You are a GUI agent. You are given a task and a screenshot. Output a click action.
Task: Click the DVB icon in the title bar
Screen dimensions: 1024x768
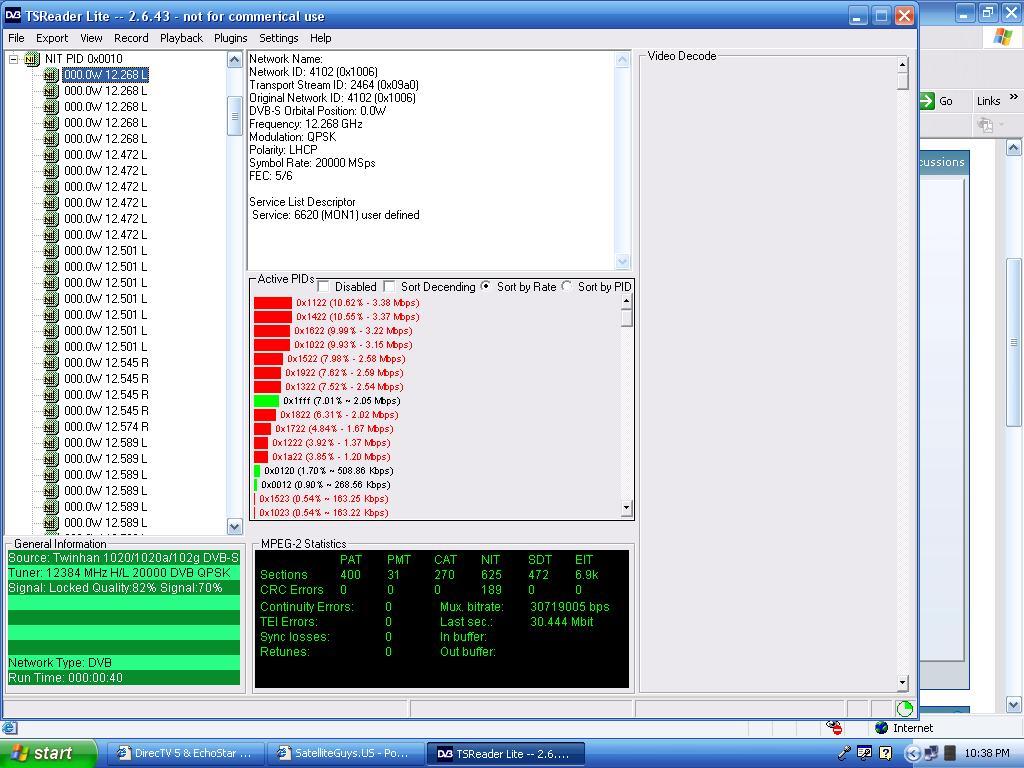pos(13,16)
